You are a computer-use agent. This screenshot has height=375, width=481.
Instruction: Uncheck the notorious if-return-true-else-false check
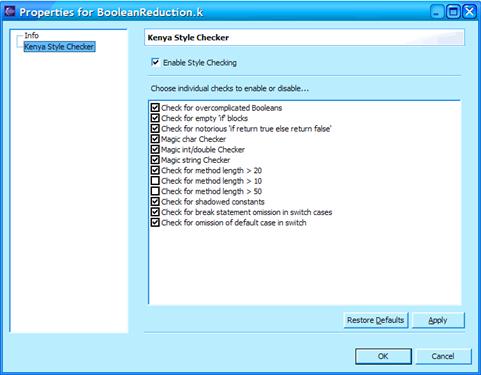click(155, 129)
